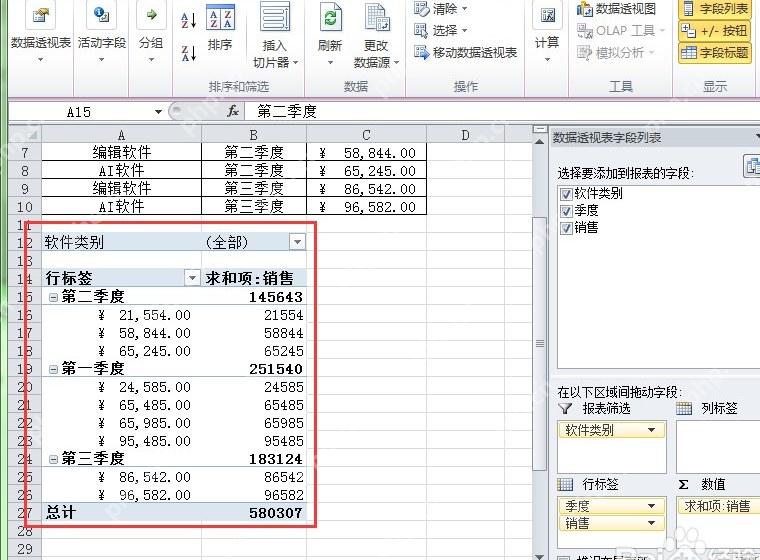Screen dimensions: 760x560
Task: Open 季度 dropdown in 行标签 area
Action: pos(651,506)
